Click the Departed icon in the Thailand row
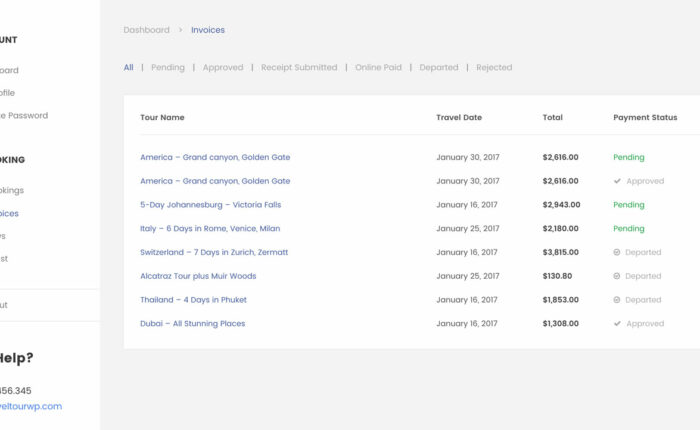Image resolution: width=700 pixels, height=430 pixels. [617, 300]
